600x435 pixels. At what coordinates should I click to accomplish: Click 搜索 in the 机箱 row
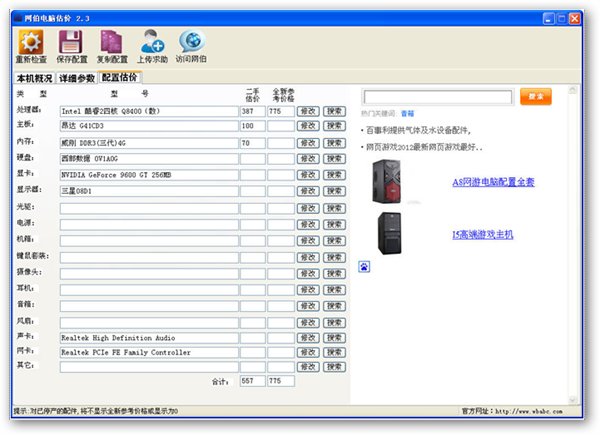pyautogui.click(x=334, y=241)
